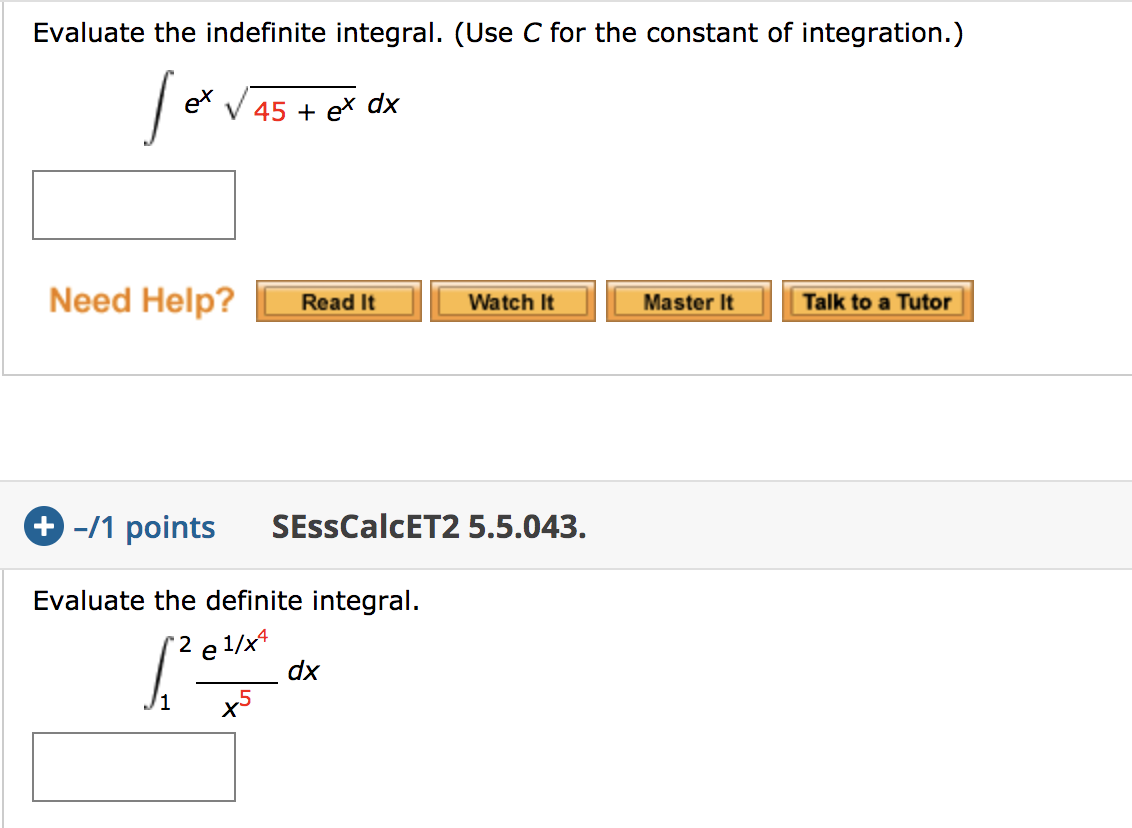The height and width of the screenshot is (828, 1132).
Task: Click the Need Help? label
Action: (x=140, y=300)
